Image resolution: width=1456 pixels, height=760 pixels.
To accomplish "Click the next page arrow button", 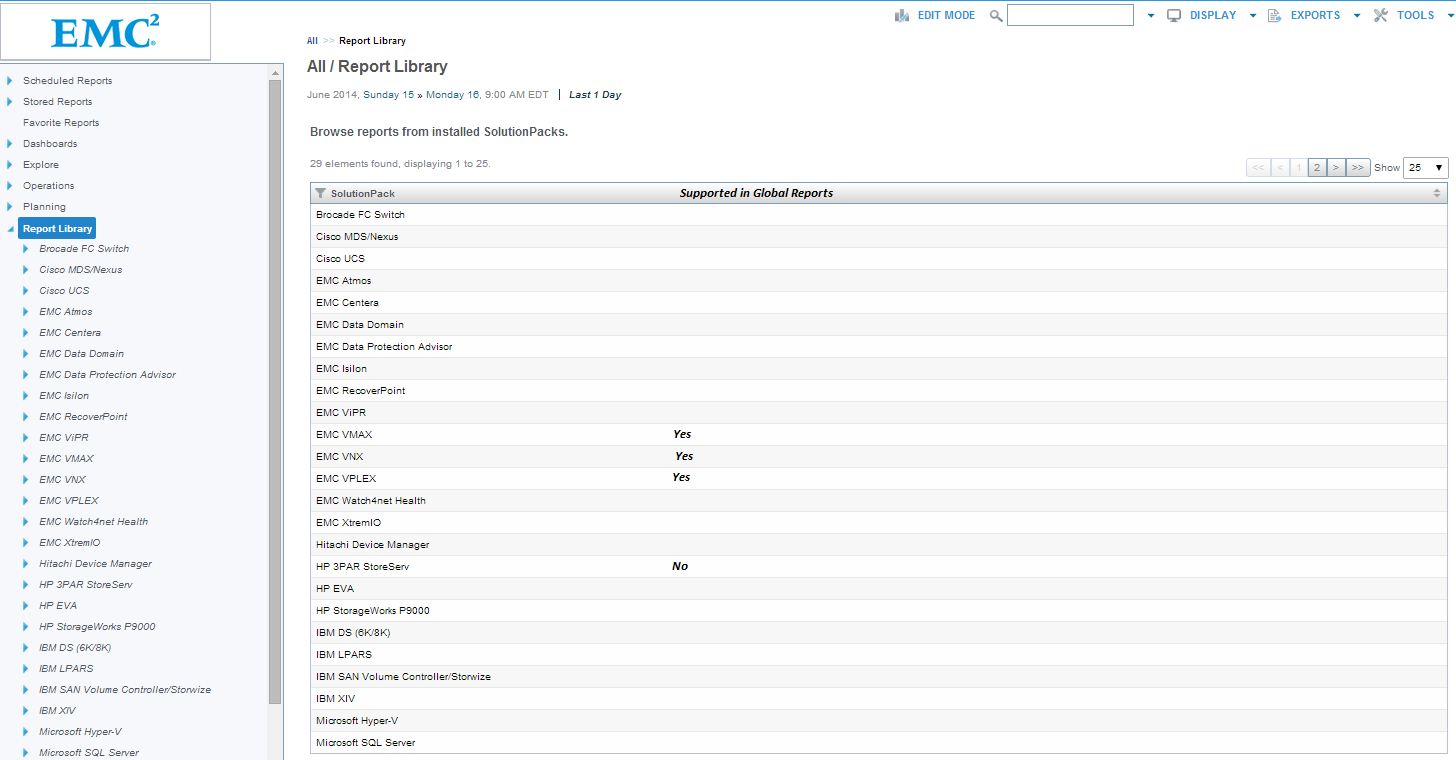I will coord(1335,168).
